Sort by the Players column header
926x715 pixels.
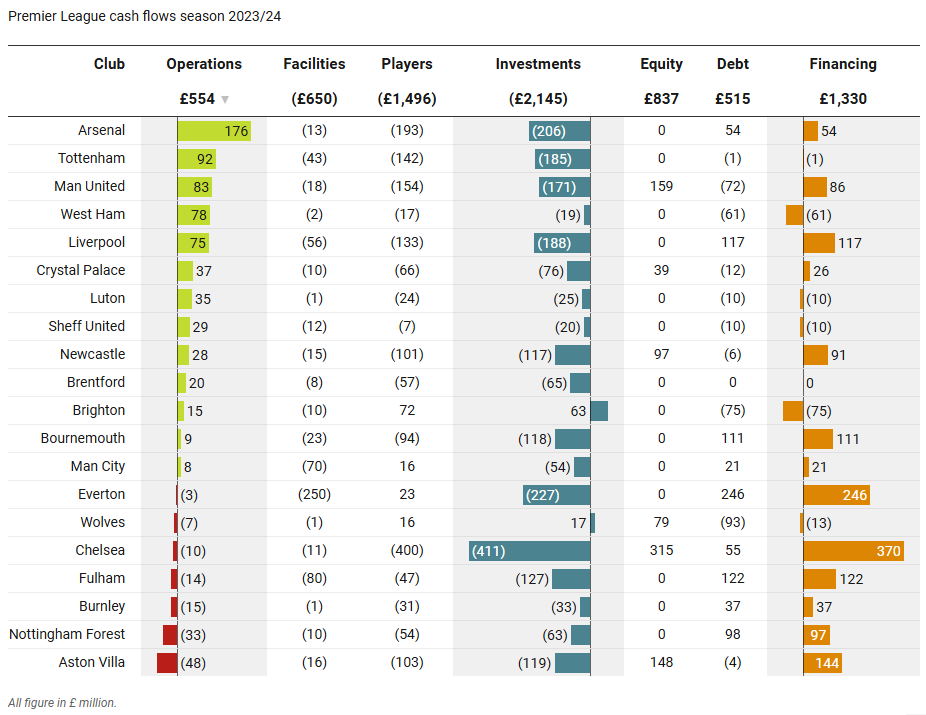point(407,64)
